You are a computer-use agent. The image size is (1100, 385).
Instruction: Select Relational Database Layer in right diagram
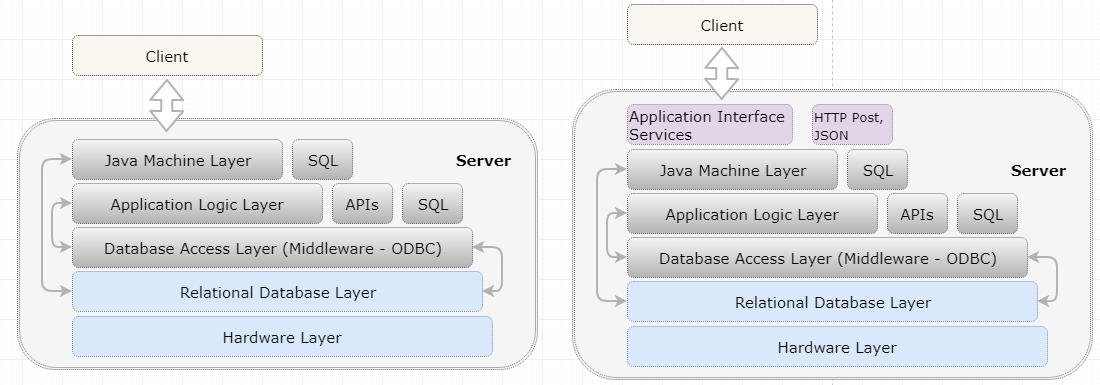pyautogui.click(x=832, y=302)
